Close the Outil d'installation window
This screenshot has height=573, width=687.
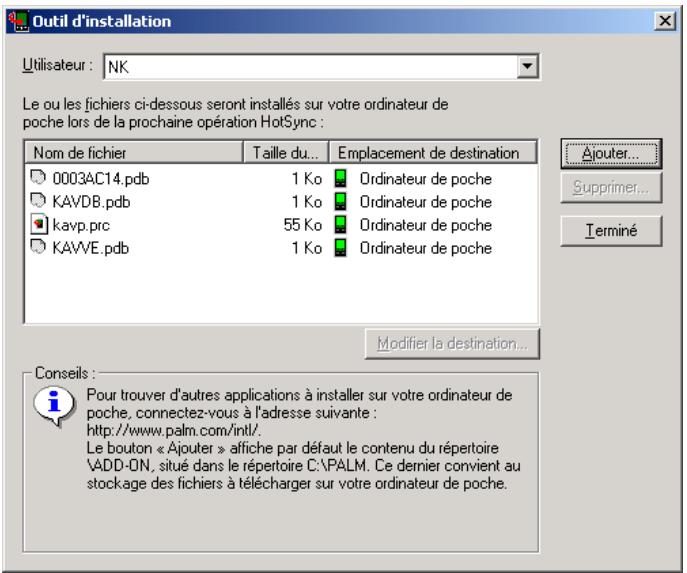665,21
